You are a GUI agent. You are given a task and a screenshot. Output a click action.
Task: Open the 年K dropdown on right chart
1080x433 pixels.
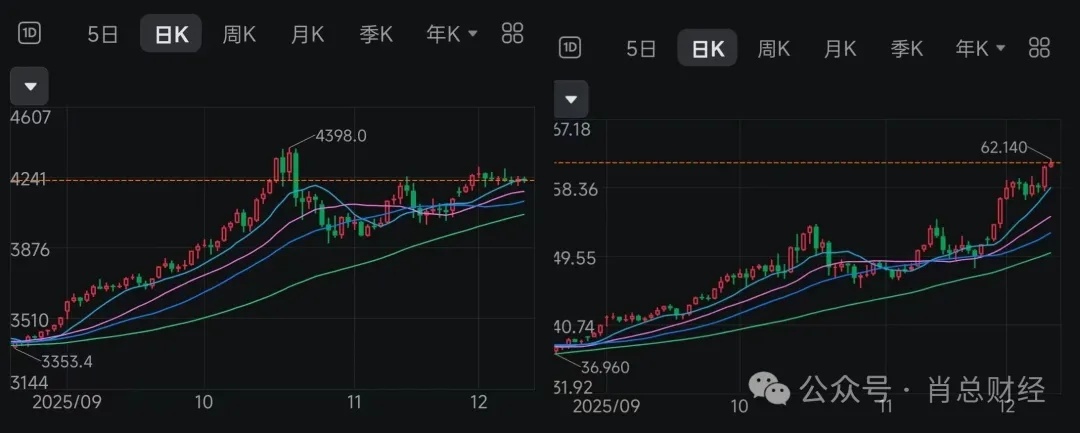[980, 47]
